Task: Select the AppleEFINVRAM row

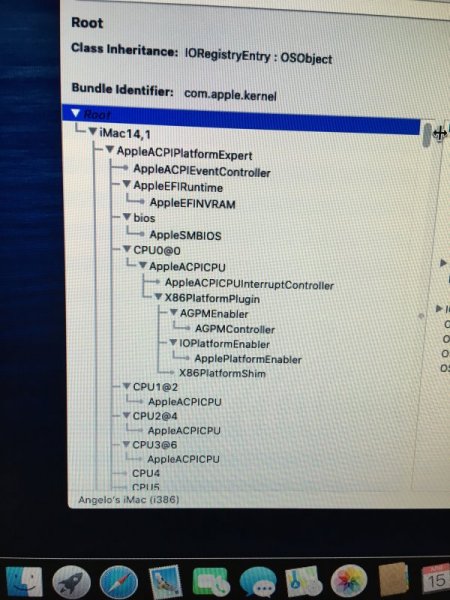Action: (192, 203)
